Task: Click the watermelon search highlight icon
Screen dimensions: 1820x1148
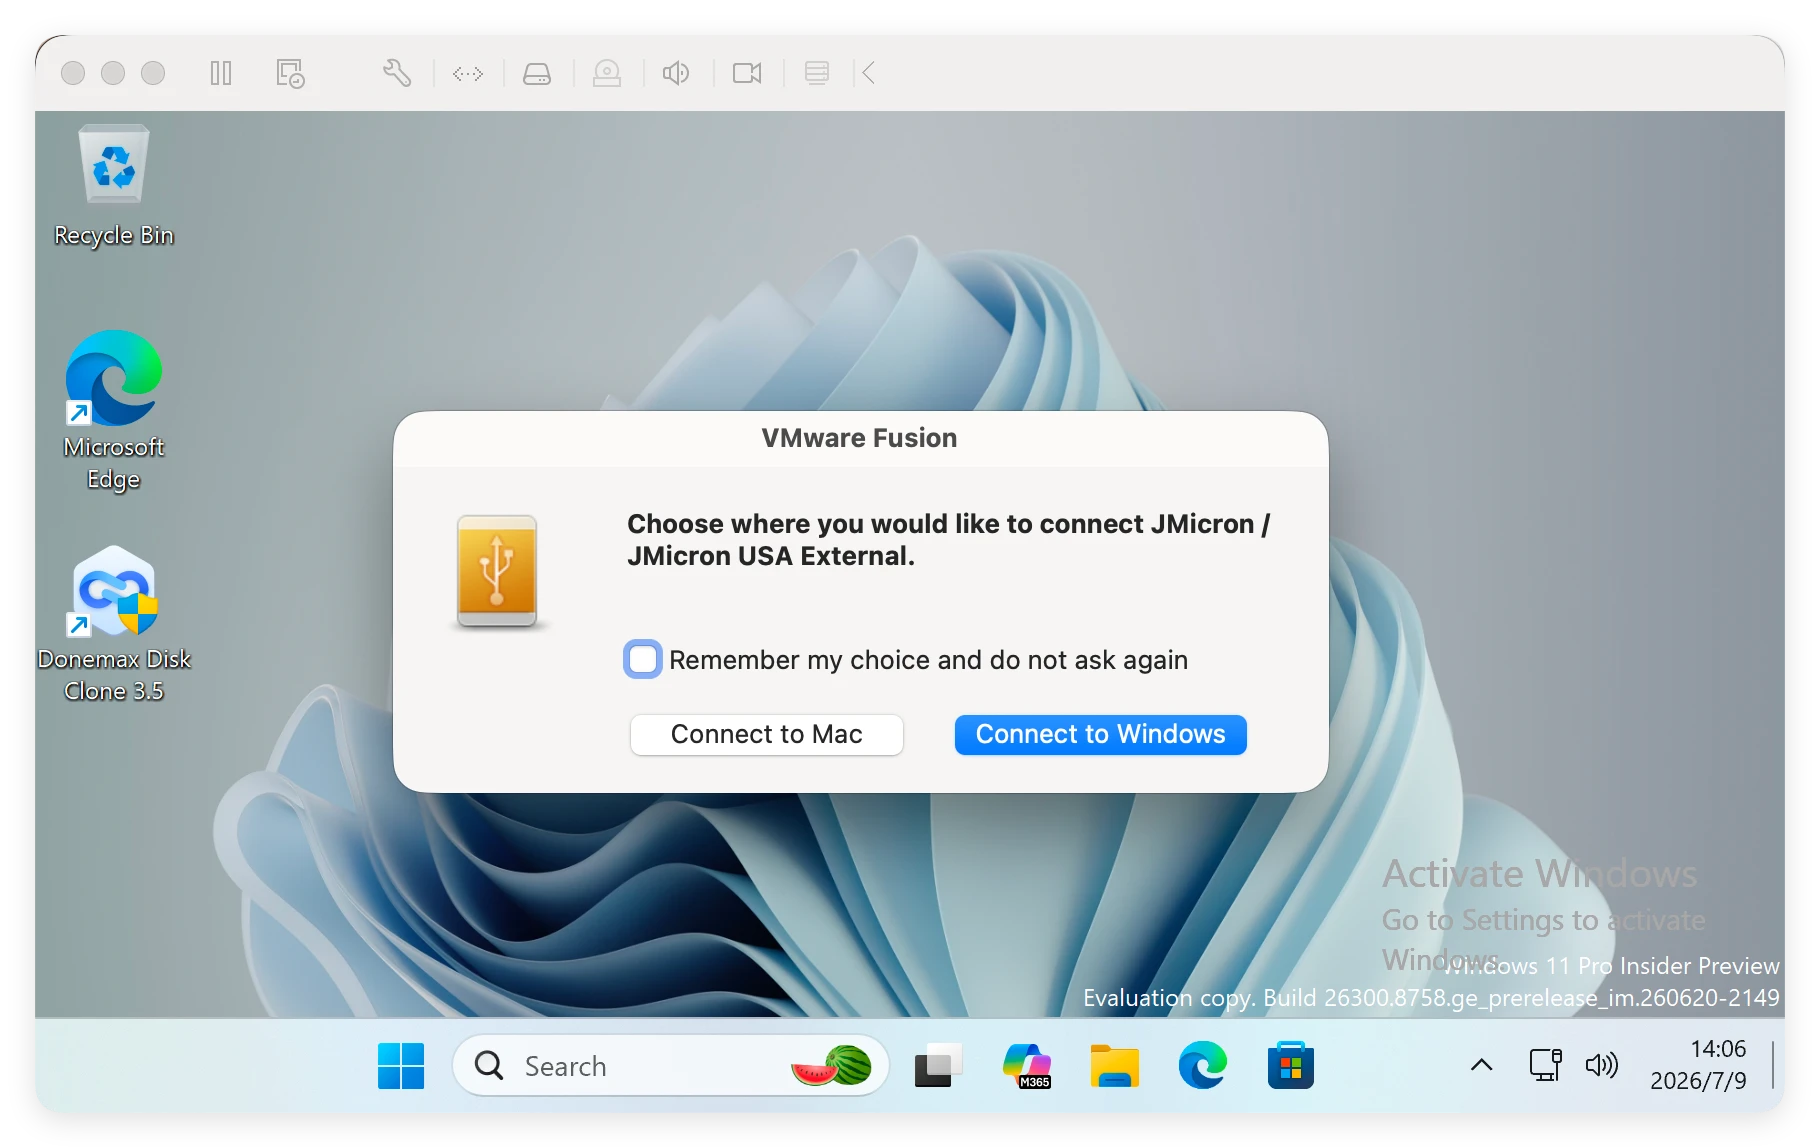Action: coord(832,1066)
